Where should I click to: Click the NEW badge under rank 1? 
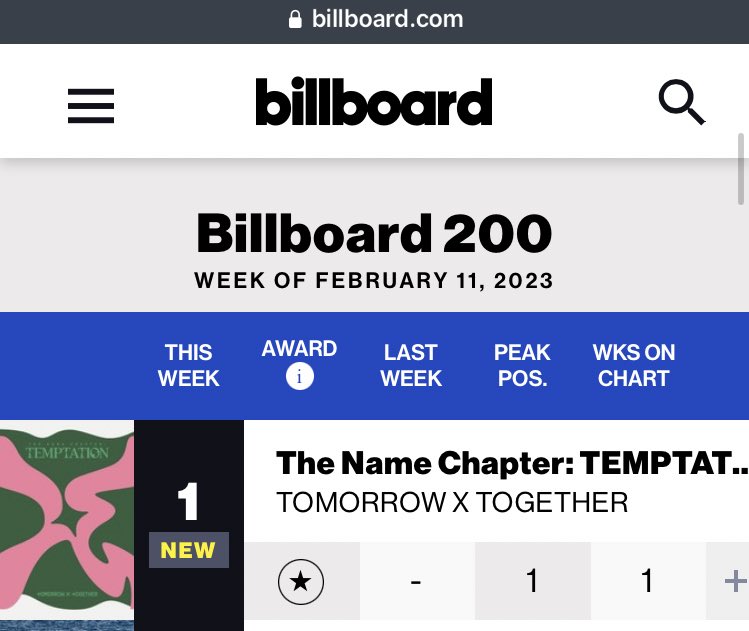tap(189, 550)
